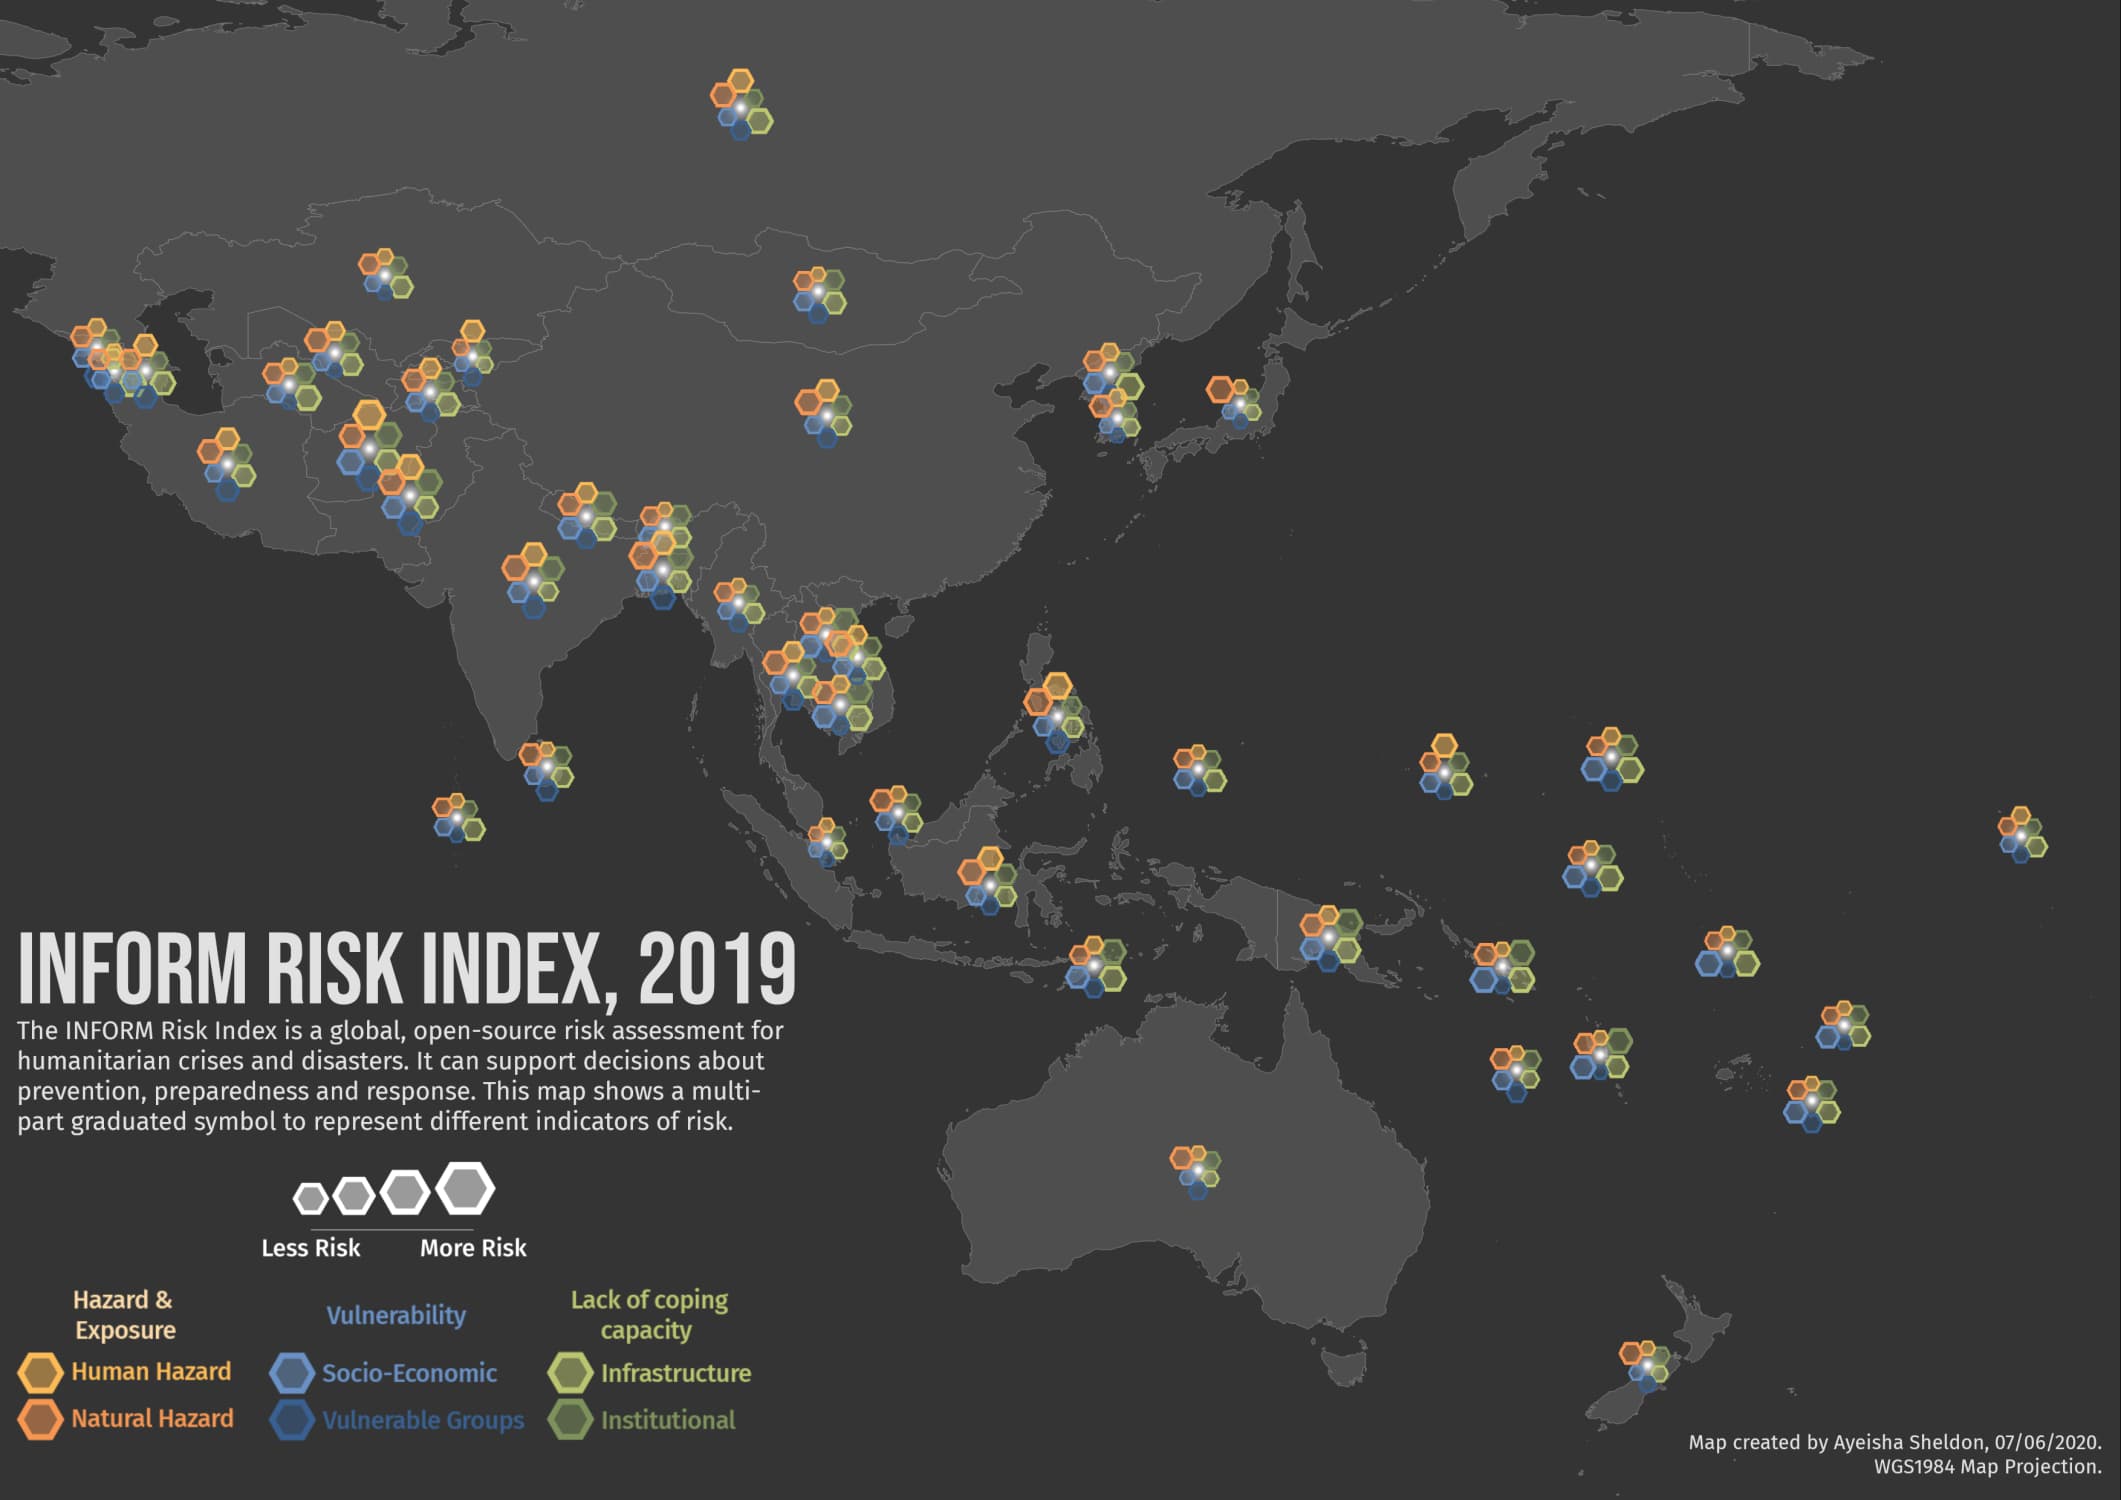2121x1500 pixels.
Task: Select the hexagon cluster over Iran
Action: click(227, 463)
